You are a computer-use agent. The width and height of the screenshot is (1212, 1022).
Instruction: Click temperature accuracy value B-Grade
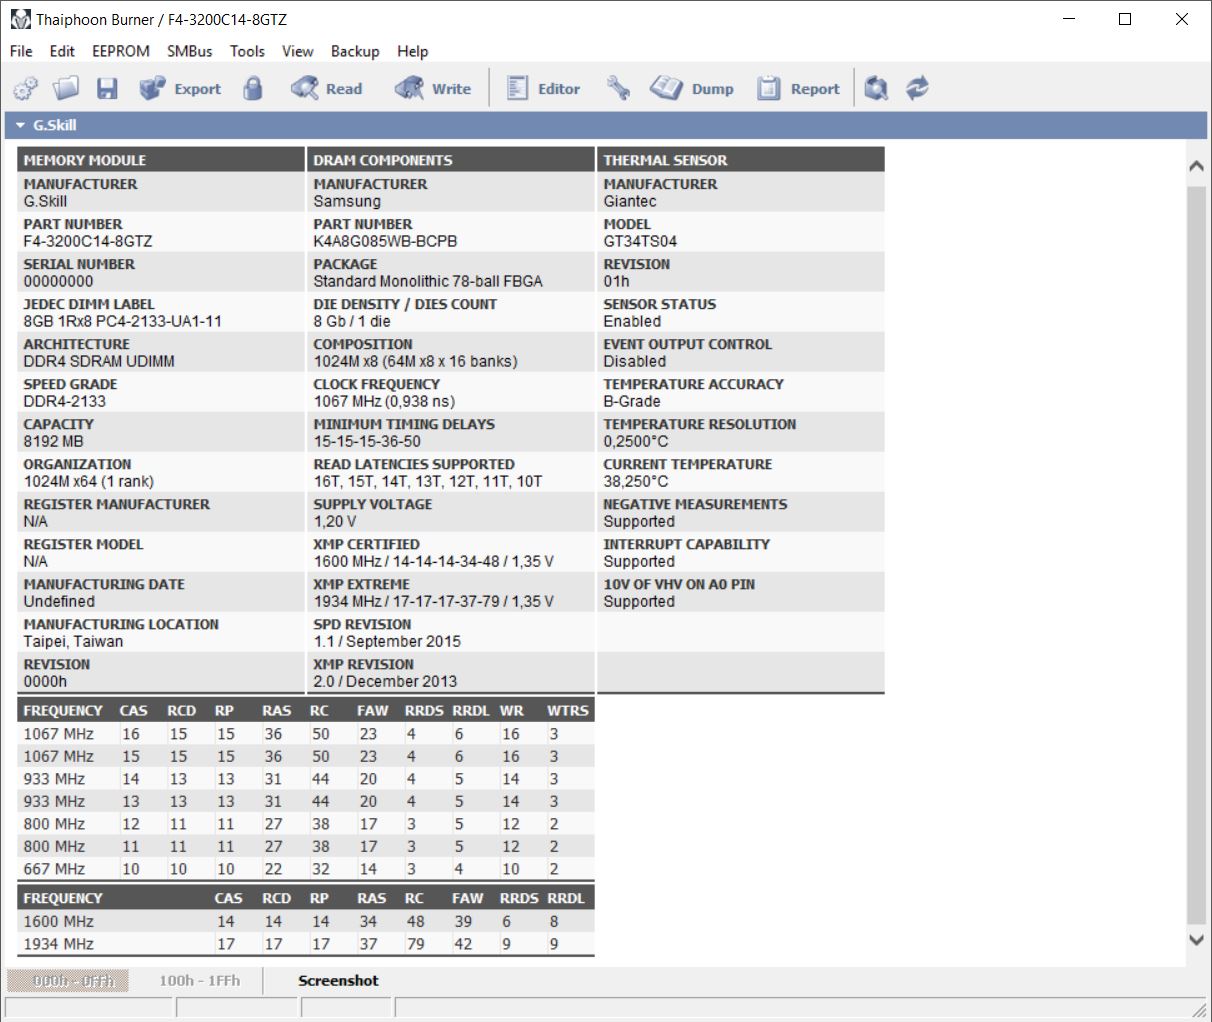[632, 401]
